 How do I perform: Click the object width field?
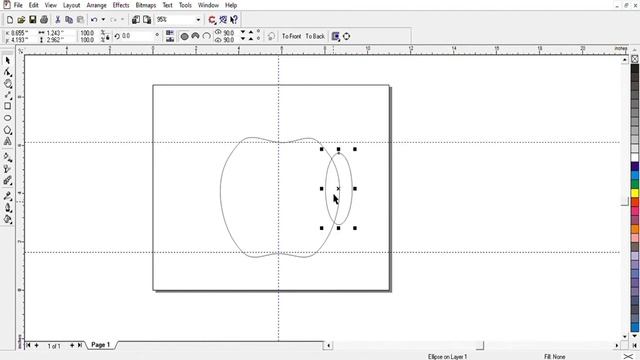[58, 33]
